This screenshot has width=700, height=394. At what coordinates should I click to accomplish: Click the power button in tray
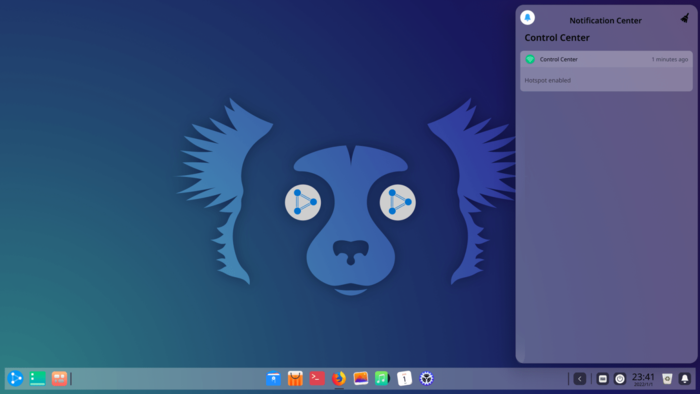pyautogui.click(x=620, y=379)
